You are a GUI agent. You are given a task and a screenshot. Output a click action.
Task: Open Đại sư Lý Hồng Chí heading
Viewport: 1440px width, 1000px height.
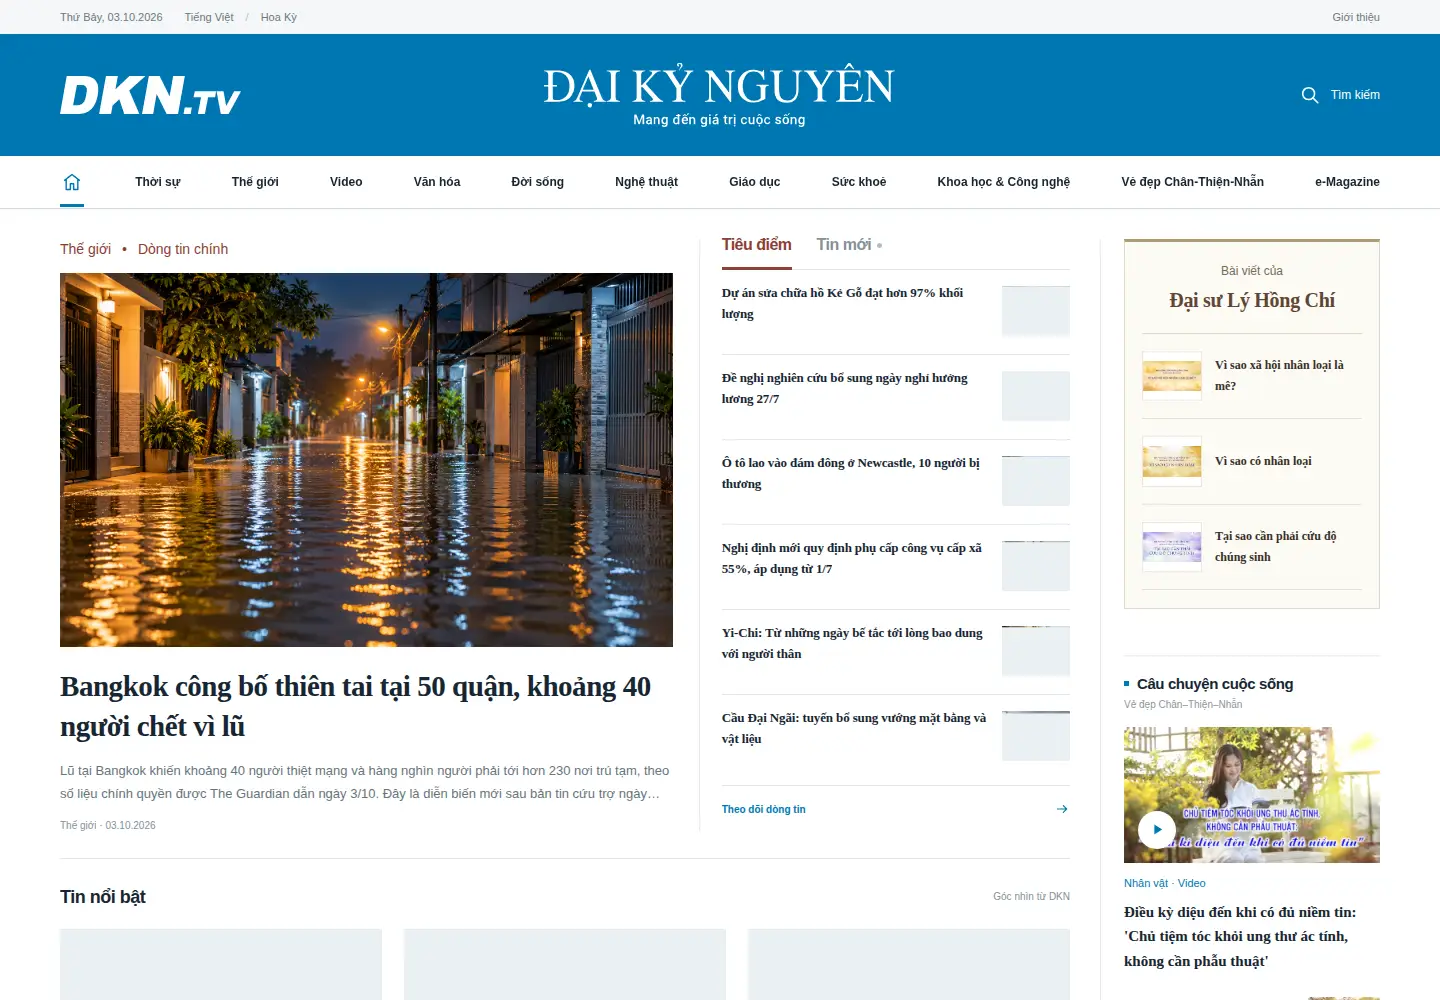click(1252, 300)
